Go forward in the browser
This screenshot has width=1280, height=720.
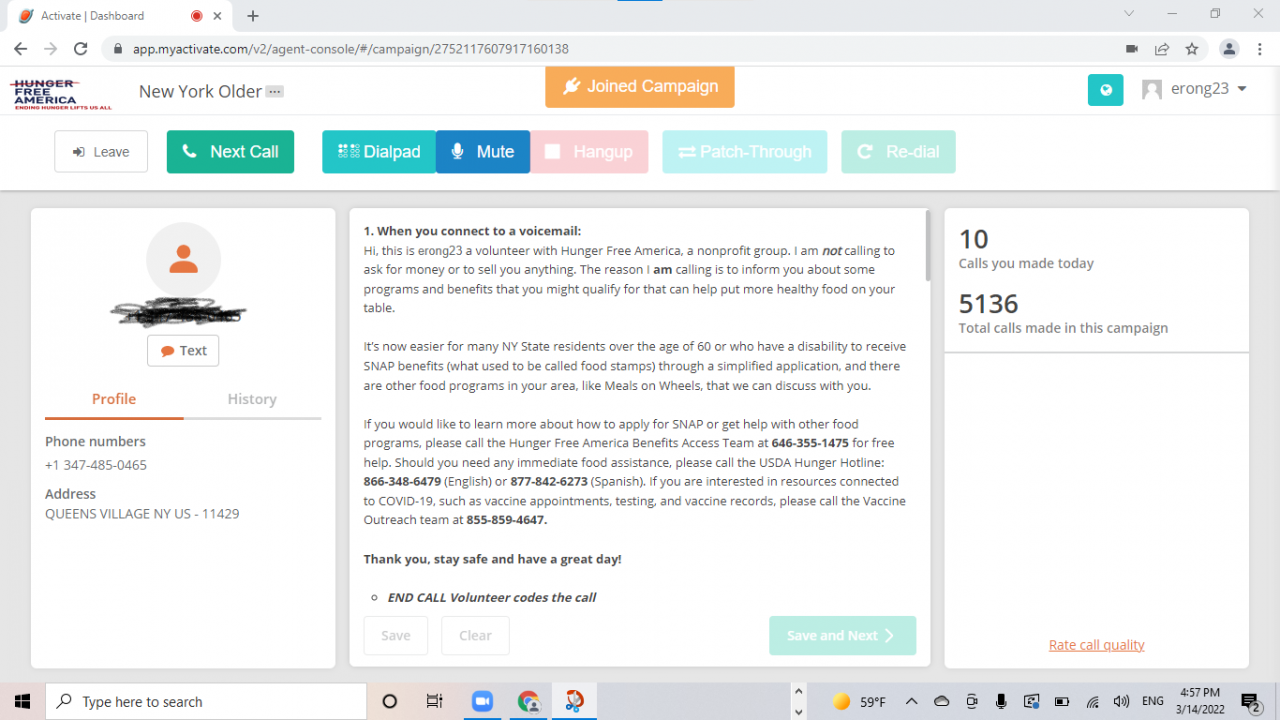pos(50,48)
